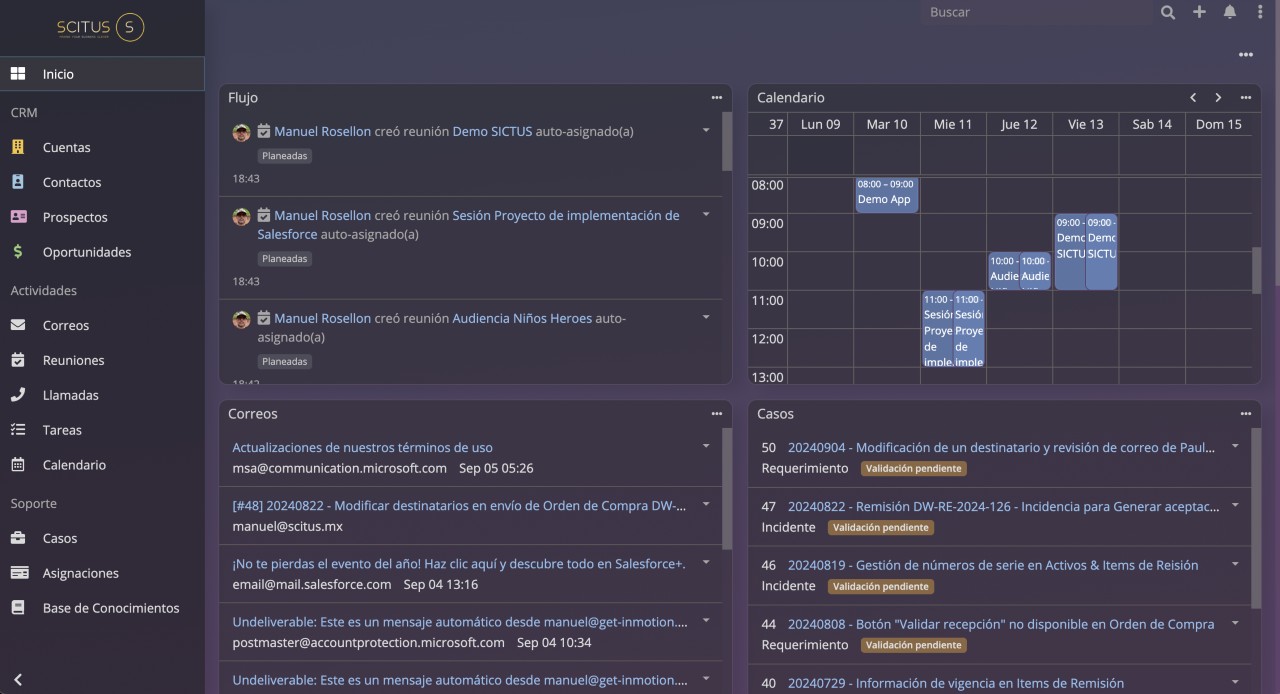Click the Asignaciones icon
Image resolution: width=1280 pixels, height=694 pixels.
click(19, 573)
